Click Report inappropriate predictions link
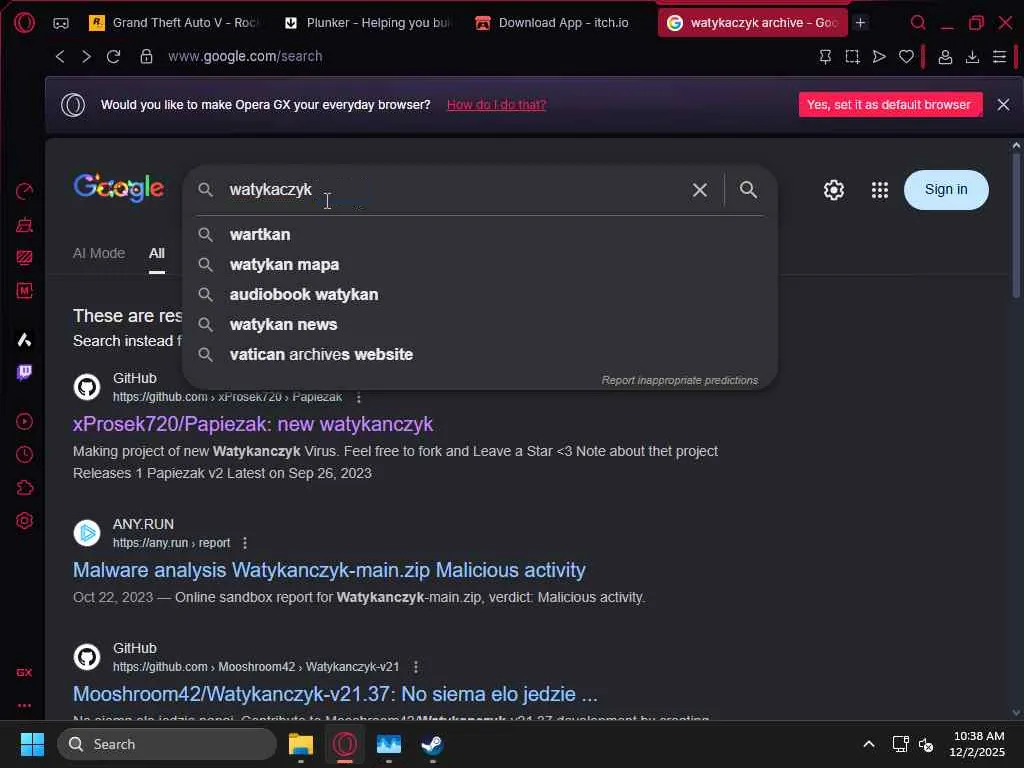The width and height of the screenshot is (1024, 768). [x=679, y=380]
